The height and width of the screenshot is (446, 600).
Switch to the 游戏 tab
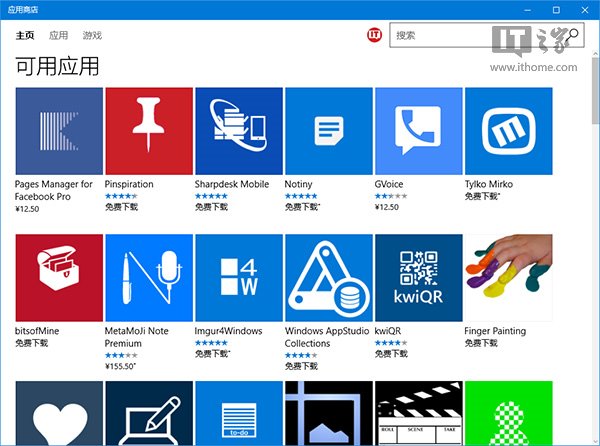92,36
